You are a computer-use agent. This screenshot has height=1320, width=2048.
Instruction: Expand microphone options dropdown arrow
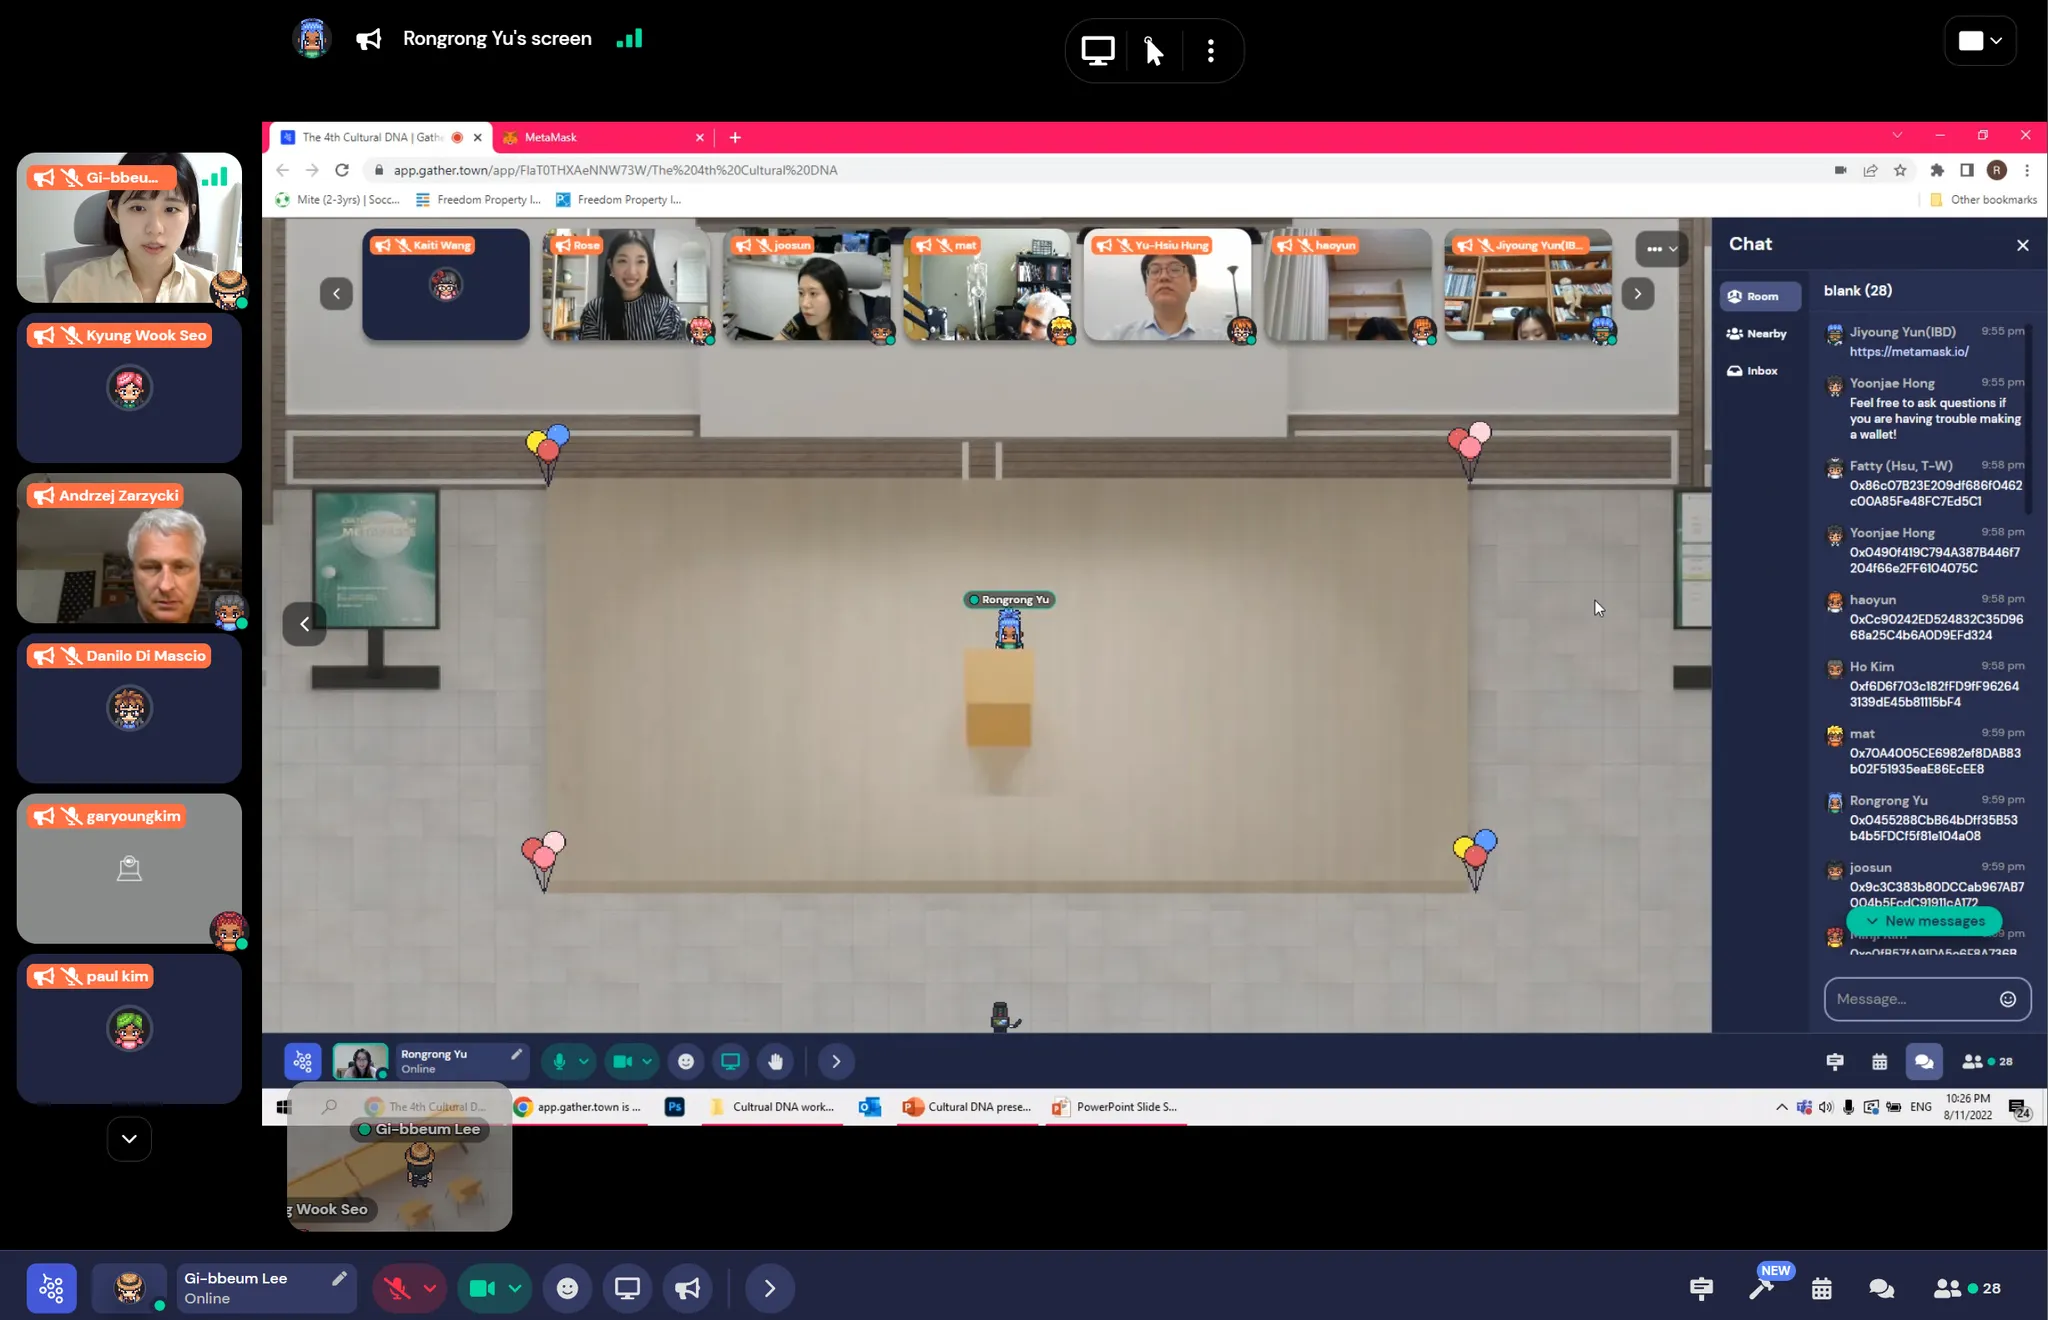click(x=430, y=1288)
